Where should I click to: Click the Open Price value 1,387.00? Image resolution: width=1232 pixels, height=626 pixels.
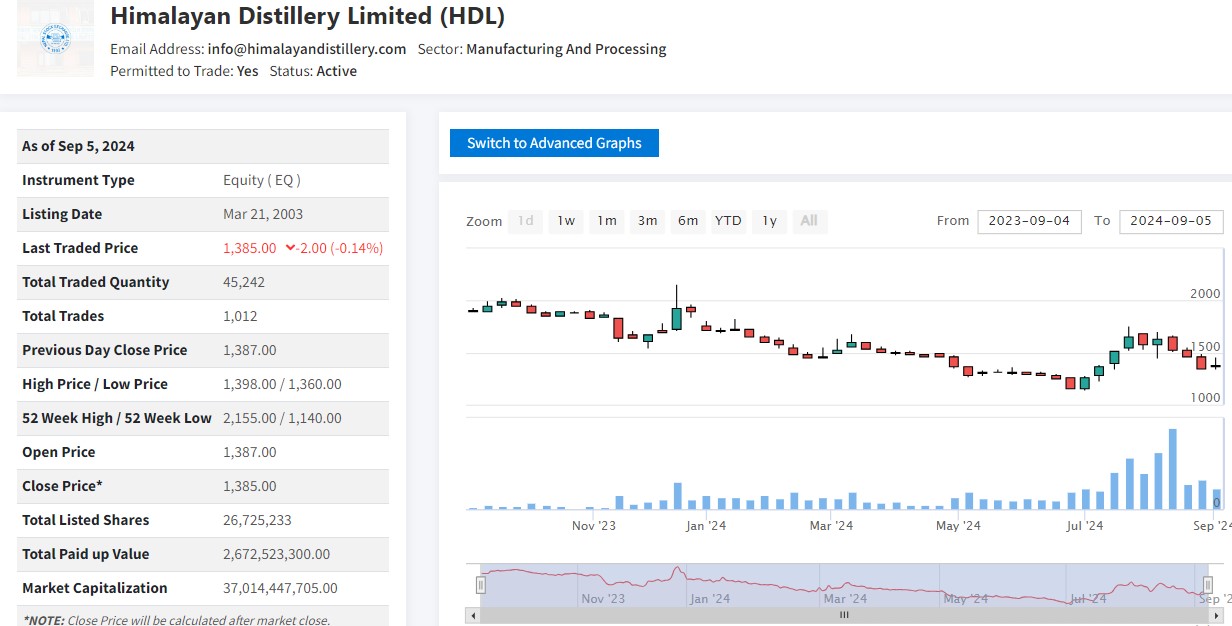(250, 452)
